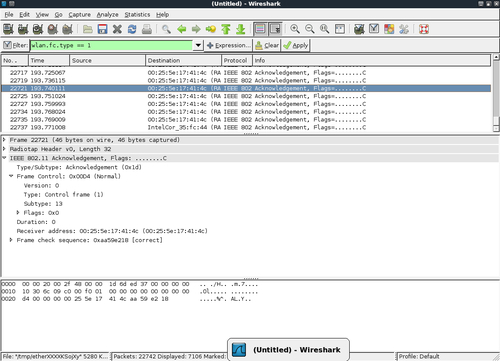The width and height of the screenshot is (500, 361).
Task: Zoom out on packet text
Action: click(310, 29)
